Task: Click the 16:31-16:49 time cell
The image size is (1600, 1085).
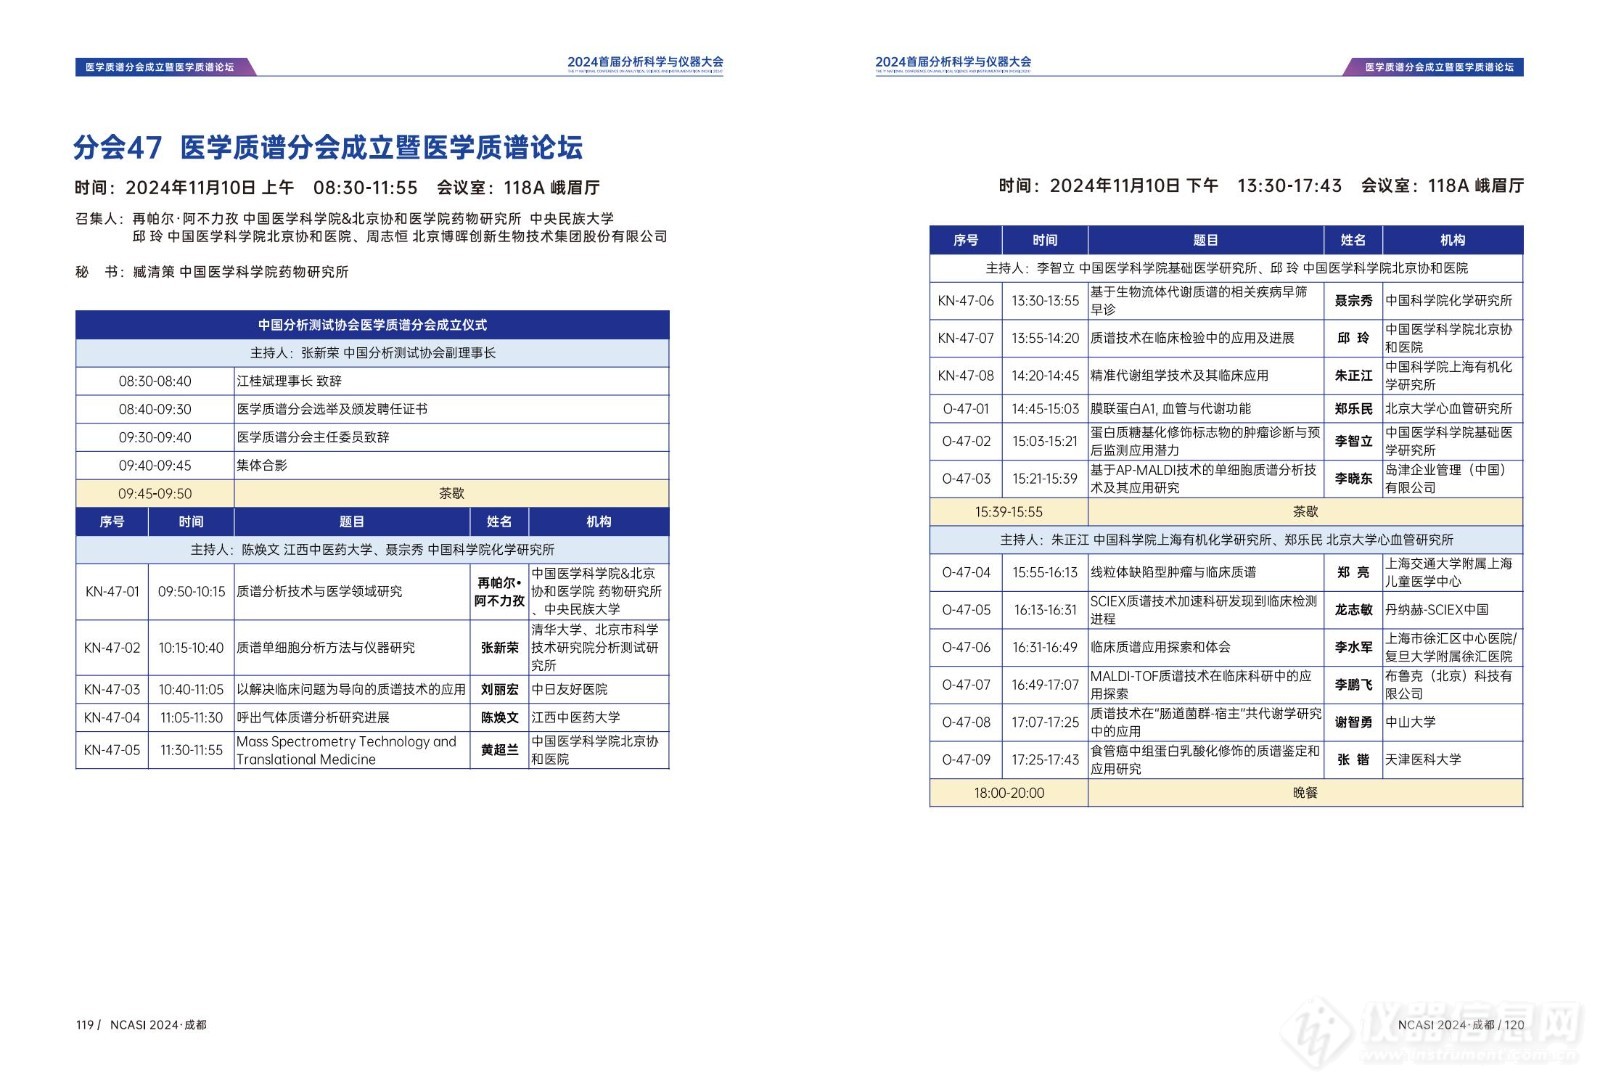Action: [1045, 648]
